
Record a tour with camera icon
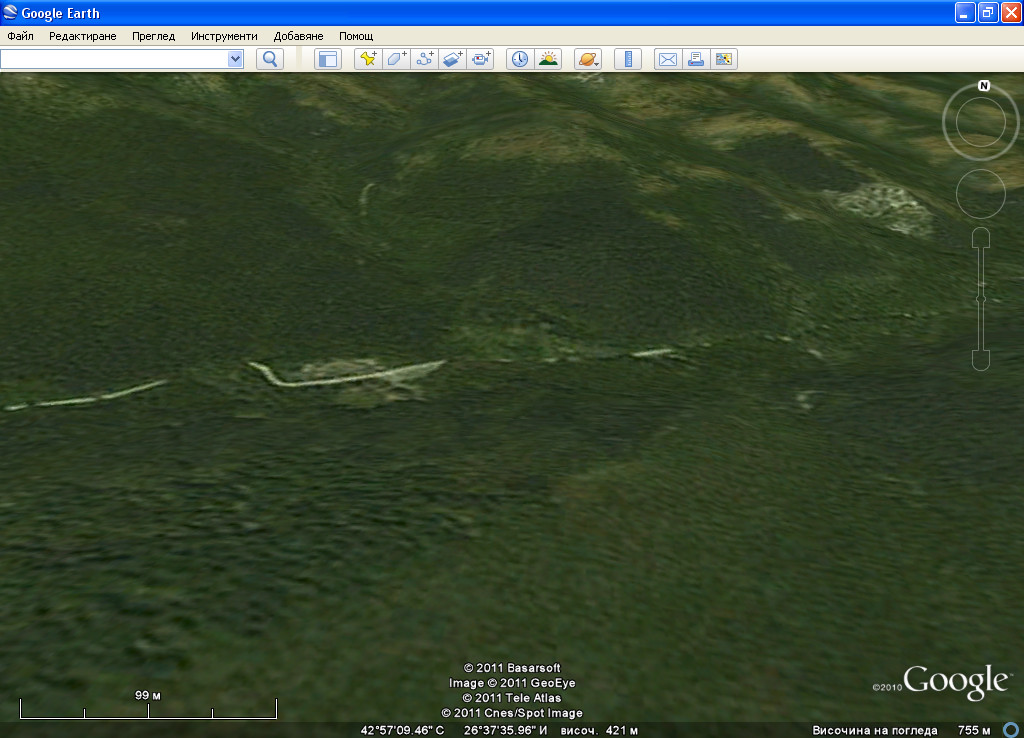pyautogui.click(x=481, y=59)
